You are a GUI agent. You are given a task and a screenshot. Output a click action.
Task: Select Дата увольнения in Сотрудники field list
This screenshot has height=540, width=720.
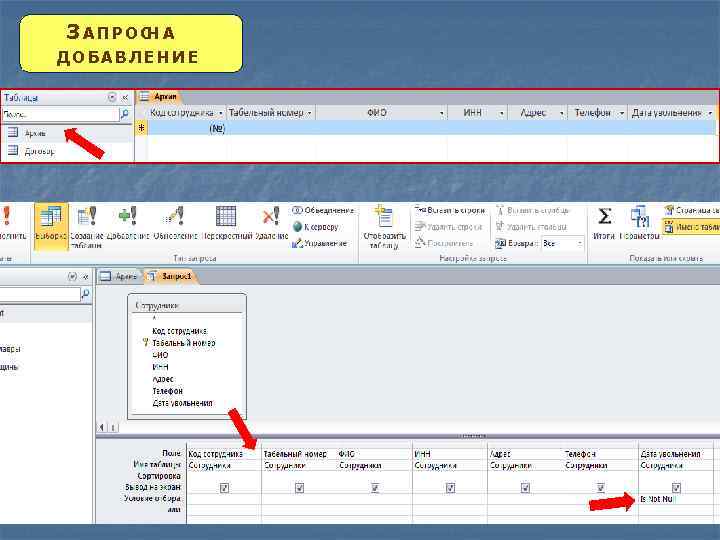click(x=183, y=403)
